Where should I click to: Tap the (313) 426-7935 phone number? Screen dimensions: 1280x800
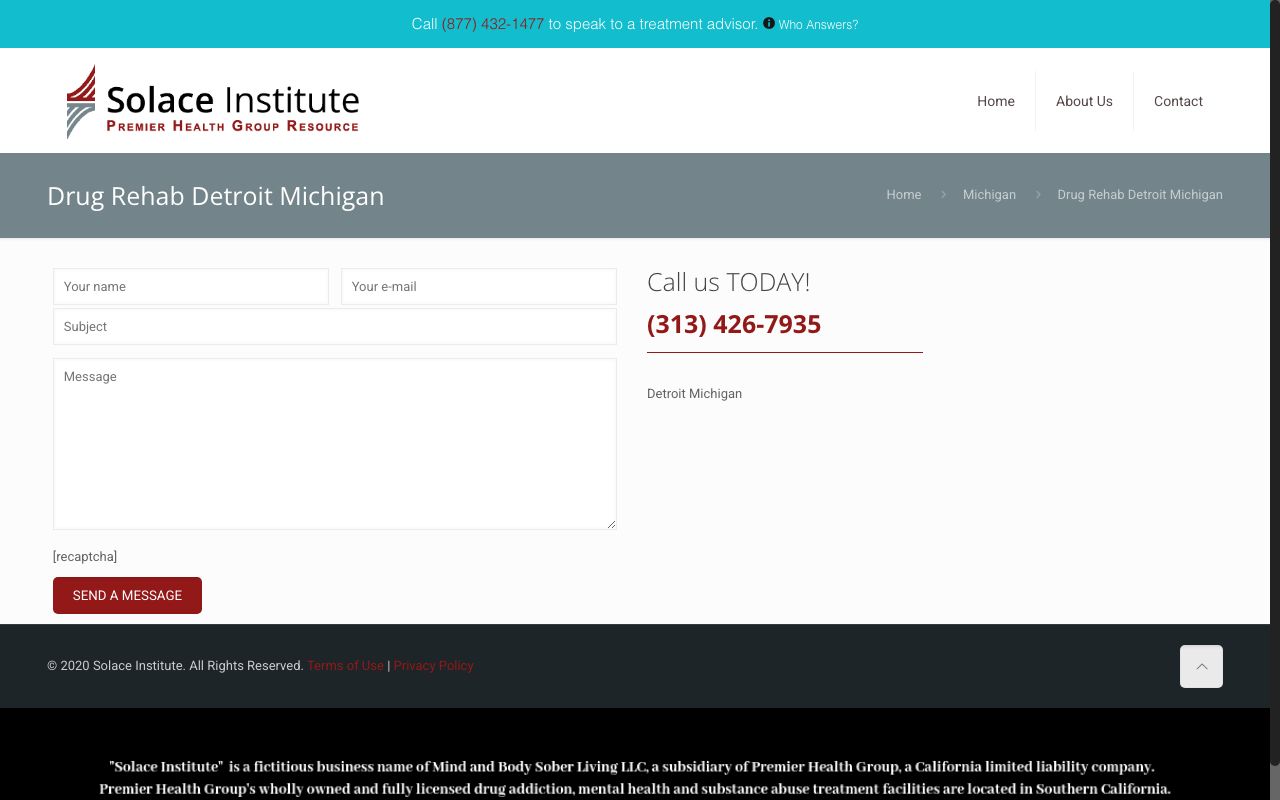point(734,324)
